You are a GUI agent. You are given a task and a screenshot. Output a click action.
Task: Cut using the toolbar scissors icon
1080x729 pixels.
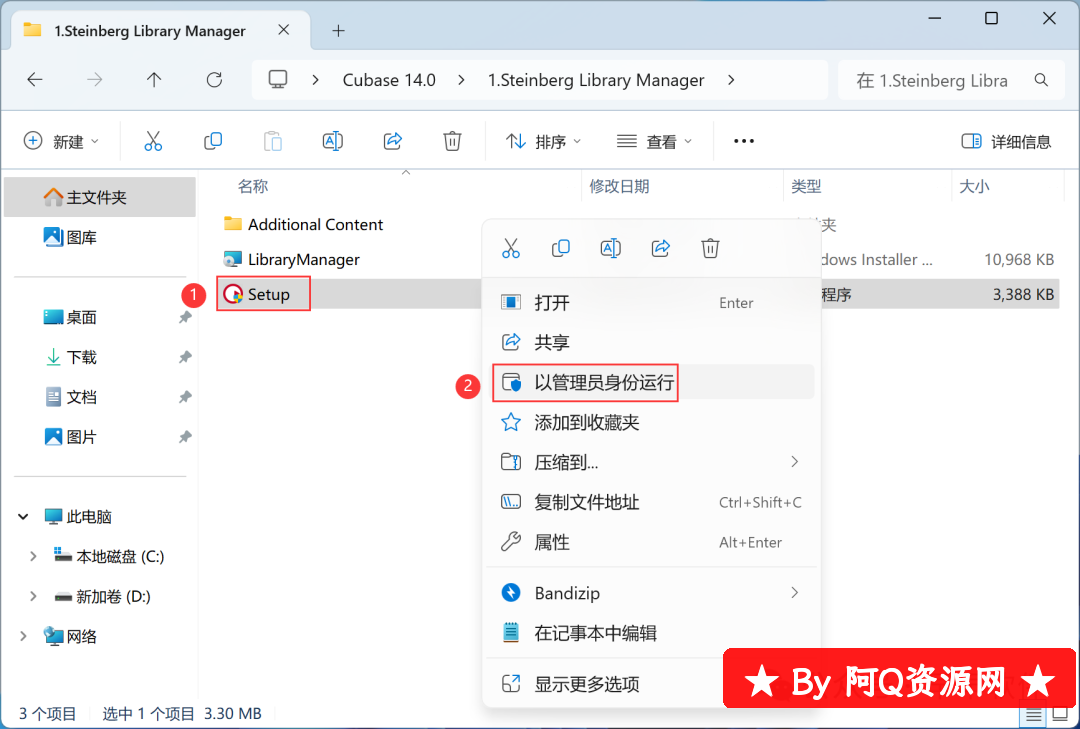(153, 141)
